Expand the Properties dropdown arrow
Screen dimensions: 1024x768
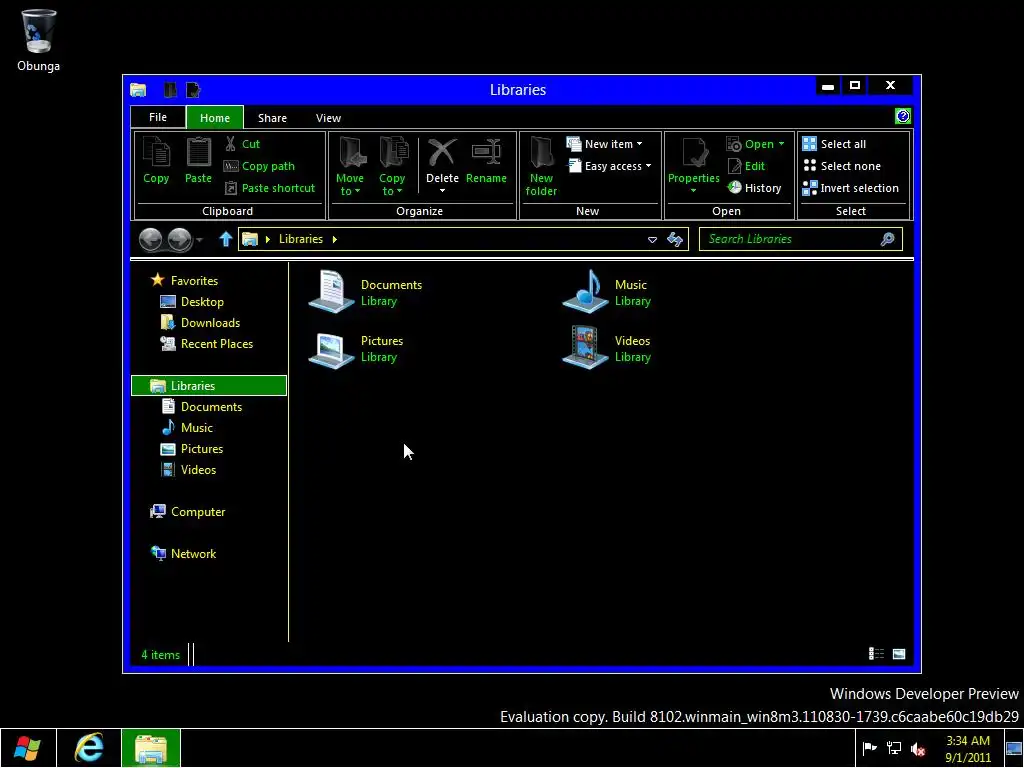point(694,191)
